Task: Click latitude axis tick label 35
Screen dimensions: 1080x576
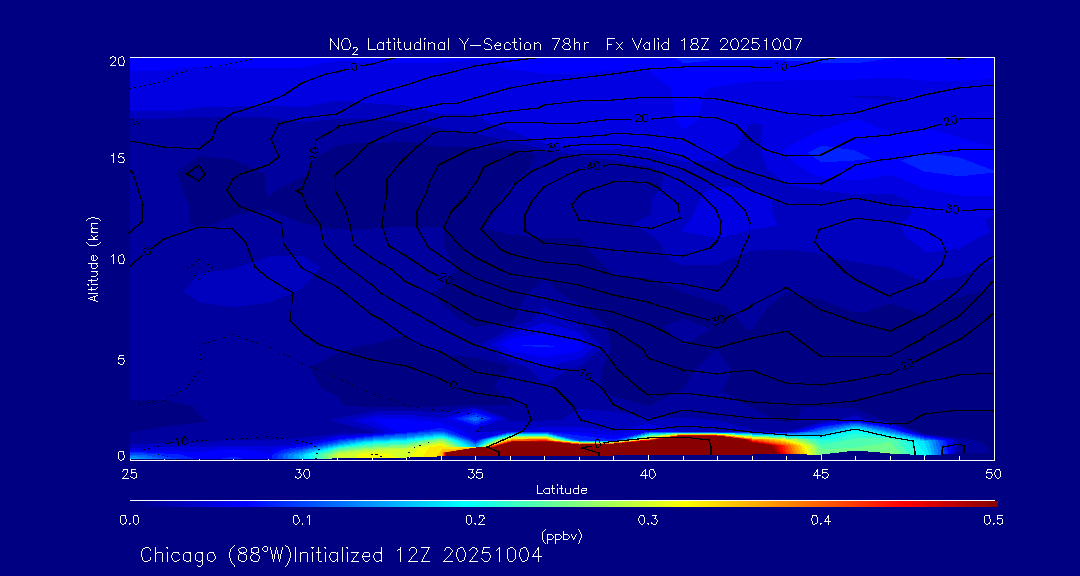Action: coord(475,474)
